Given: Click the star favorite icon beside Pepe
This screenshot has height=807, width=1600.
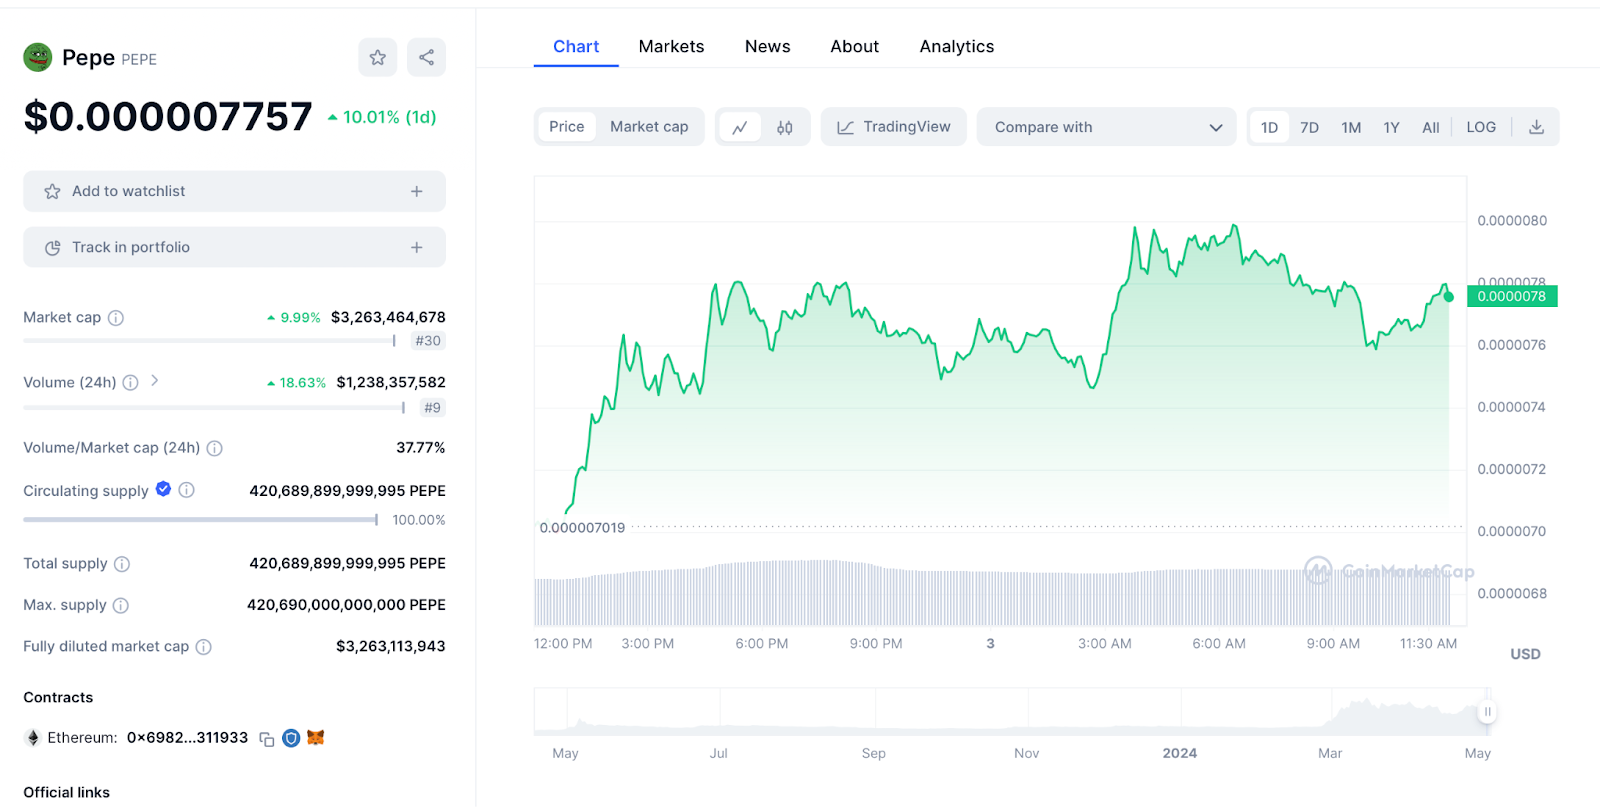Looking at the screenshot, I should point(377,58).
